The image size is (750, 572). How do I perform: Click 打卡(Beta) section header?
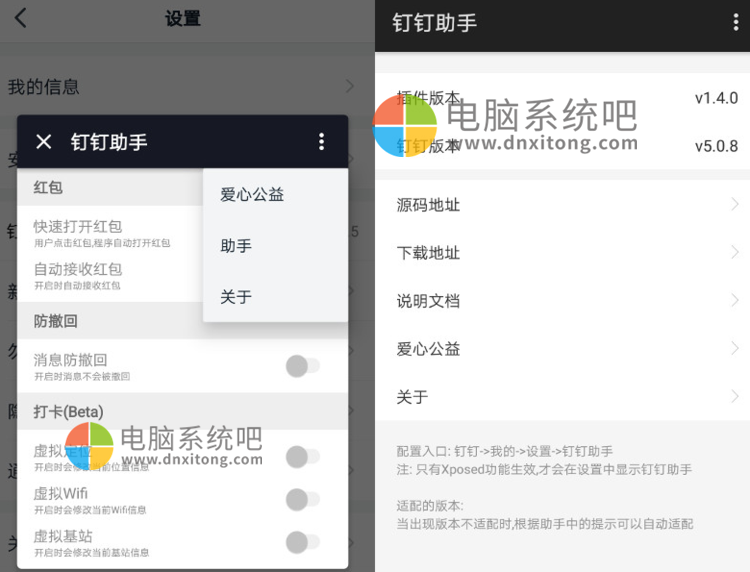click(x=68, y=411)
